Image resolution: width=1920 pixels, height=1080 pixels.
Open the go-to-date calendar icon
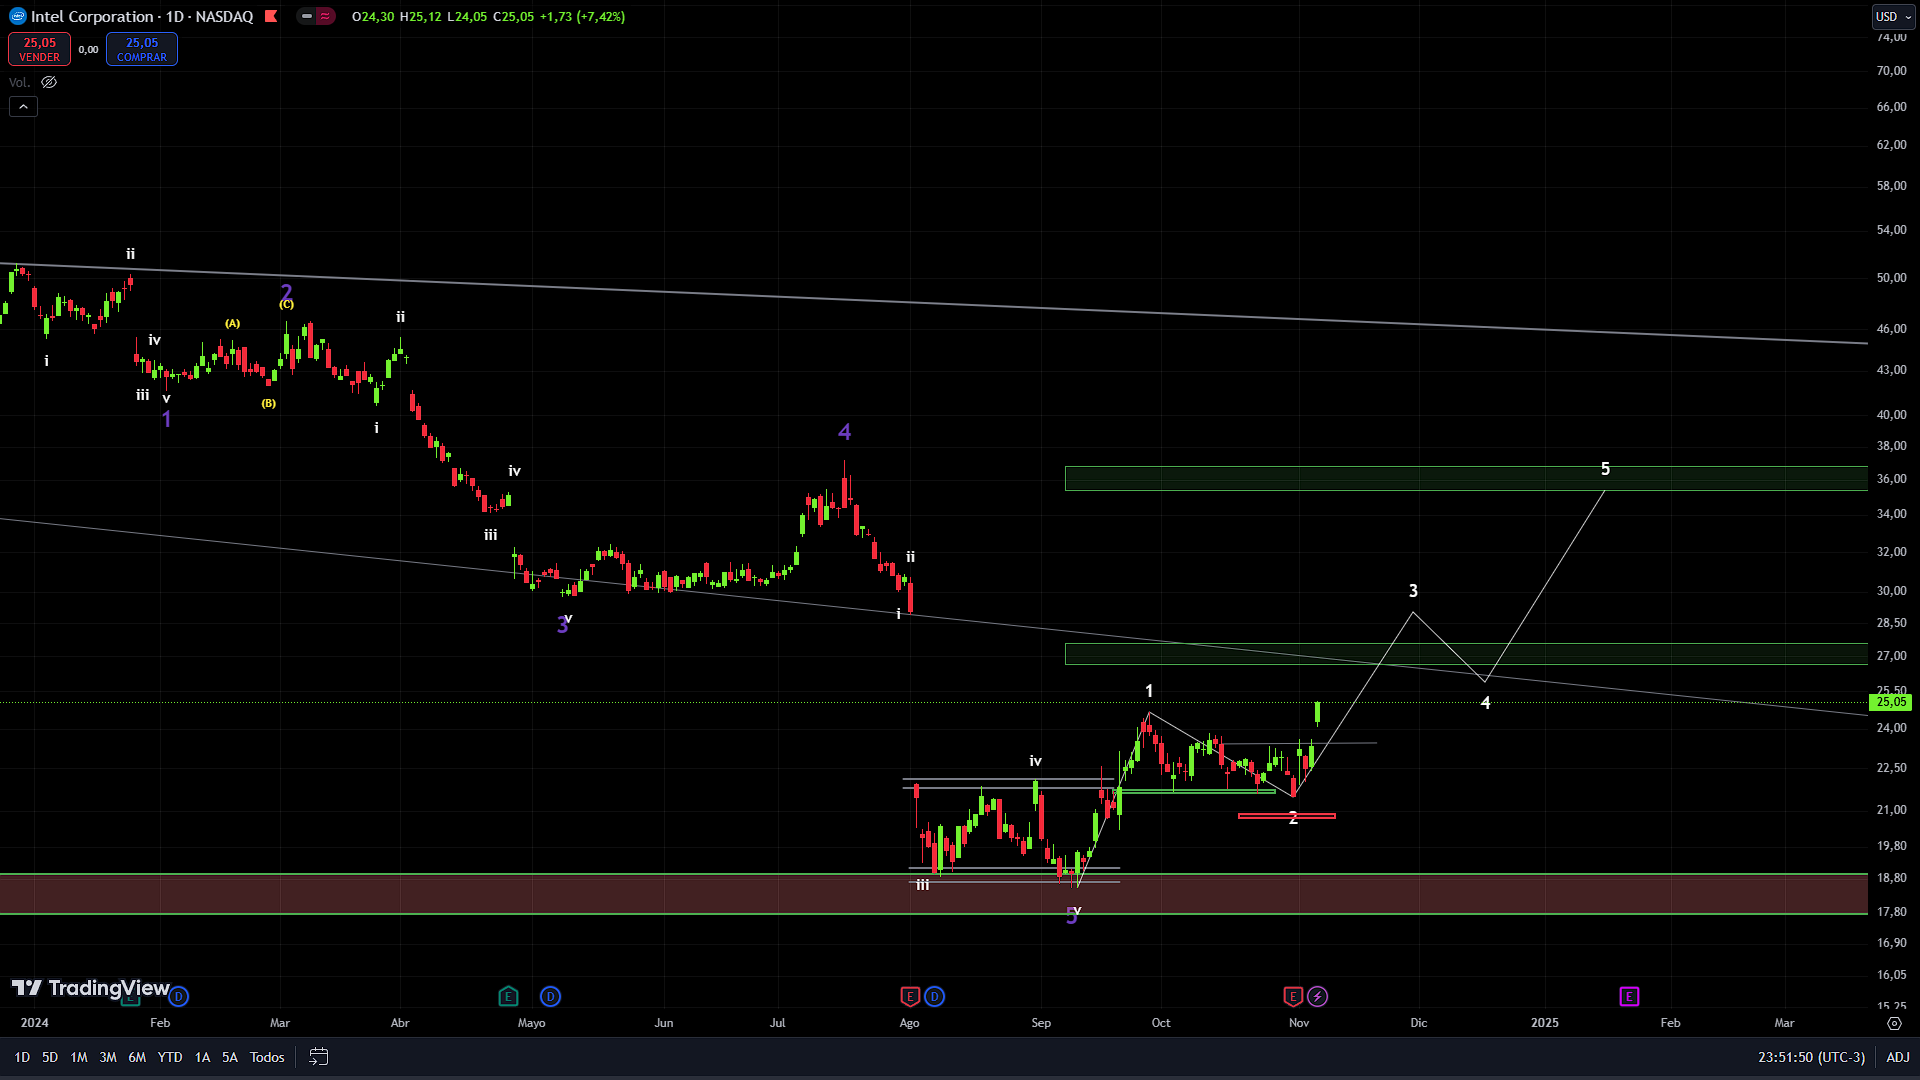point(319,1057)
